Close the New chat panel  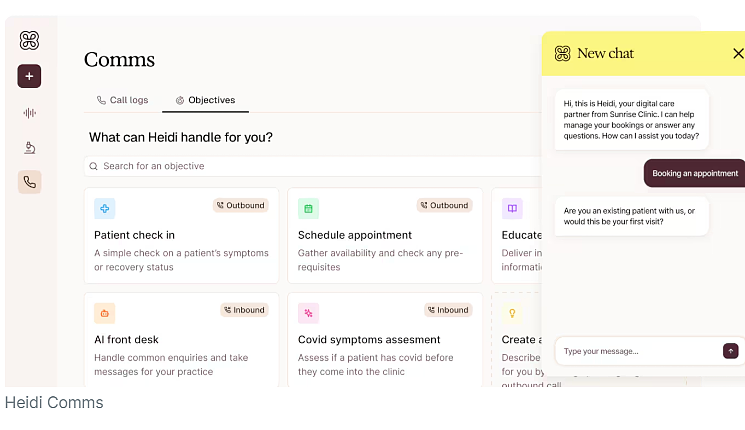tap(738, 54)
